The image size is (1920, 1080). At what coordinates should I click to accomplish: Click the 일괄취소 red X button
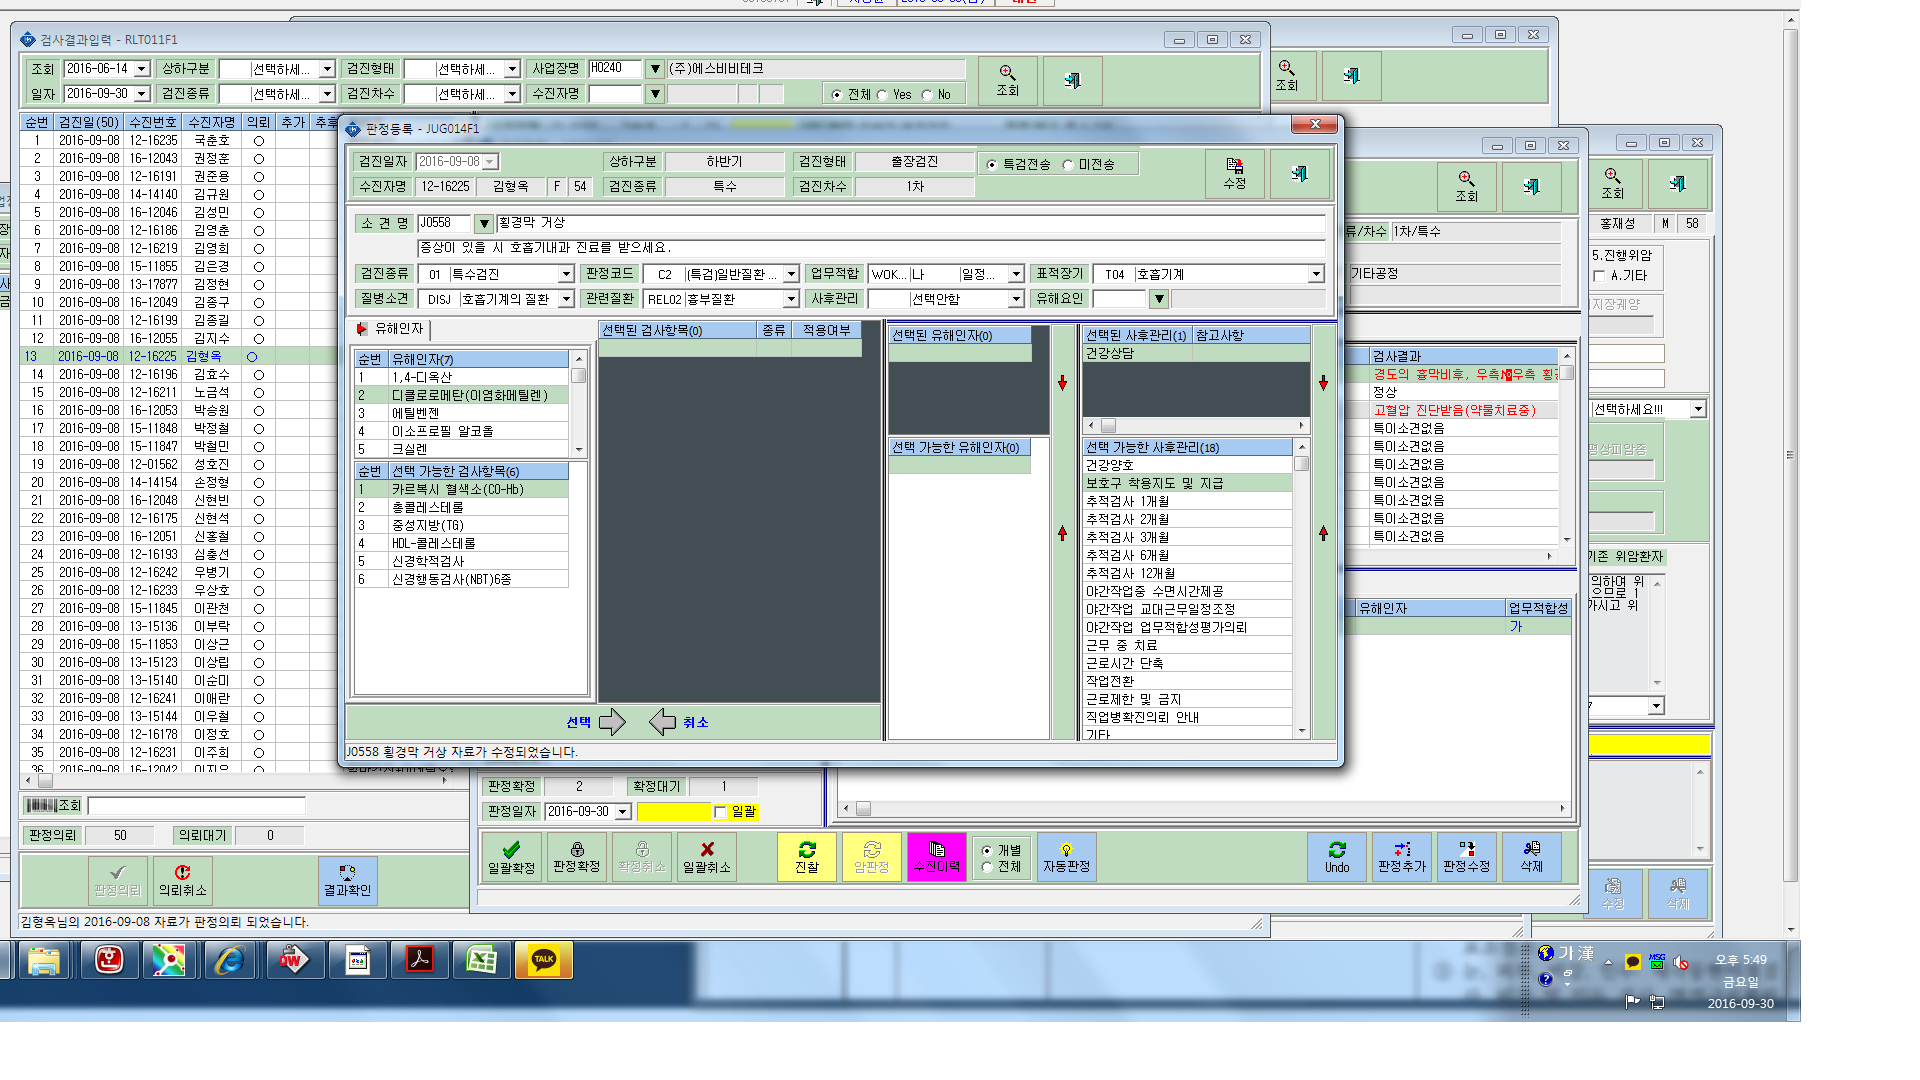[707, 857]
